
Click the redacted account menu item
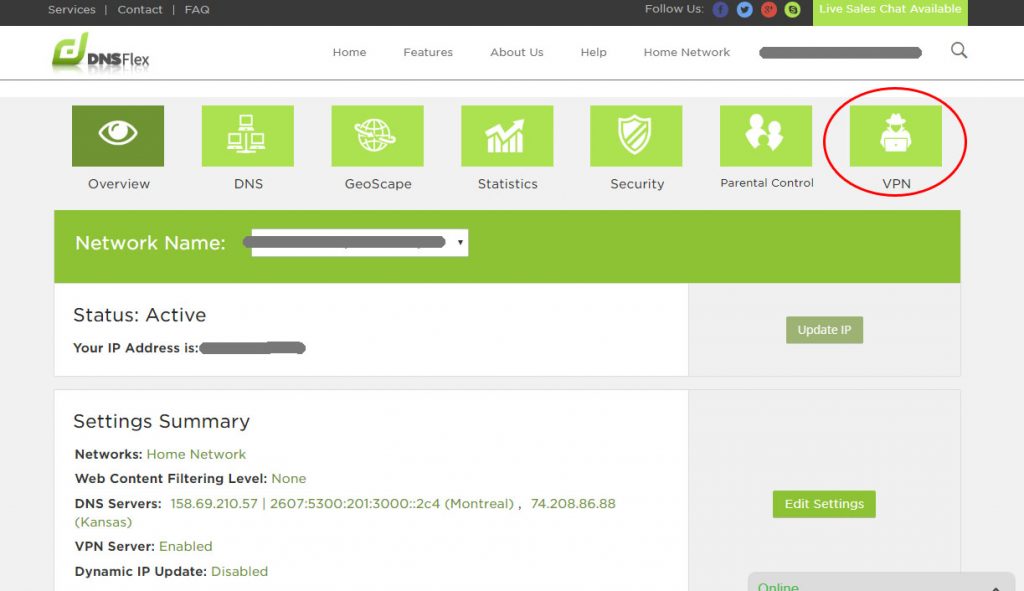(840, 52)
